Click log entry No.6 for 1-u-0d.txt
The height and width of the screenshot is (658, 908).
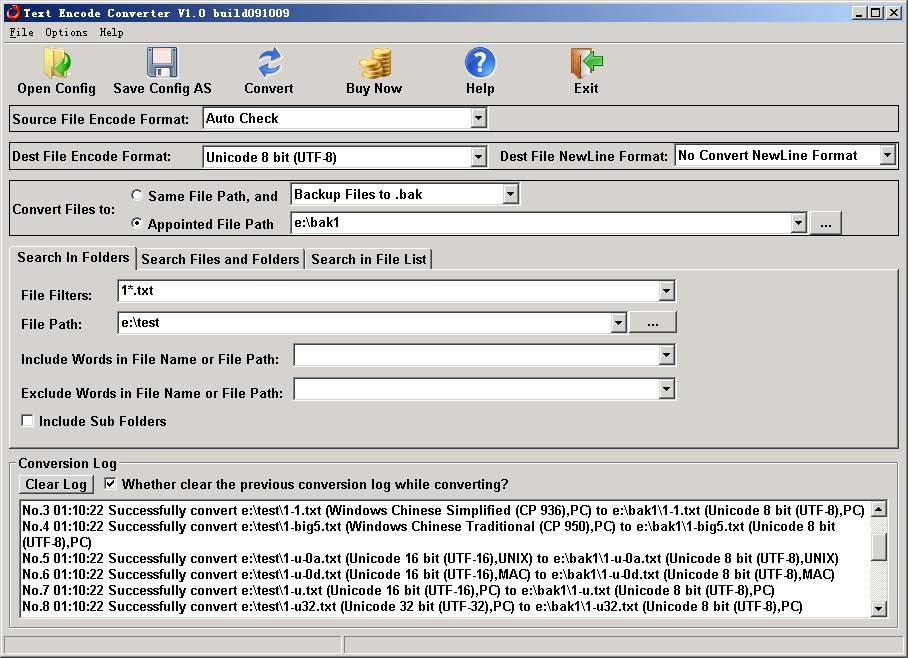pos(428,574)
